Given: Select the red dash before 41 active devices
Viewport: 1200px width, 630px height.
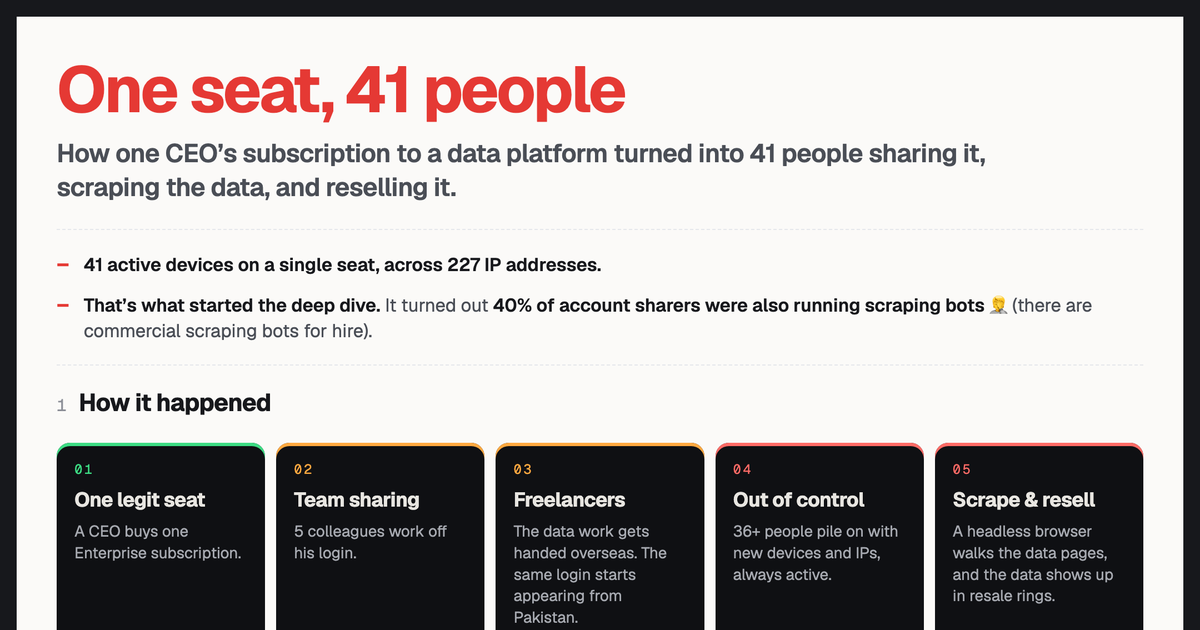Looking at the screenshot, I should click(63, 265).
